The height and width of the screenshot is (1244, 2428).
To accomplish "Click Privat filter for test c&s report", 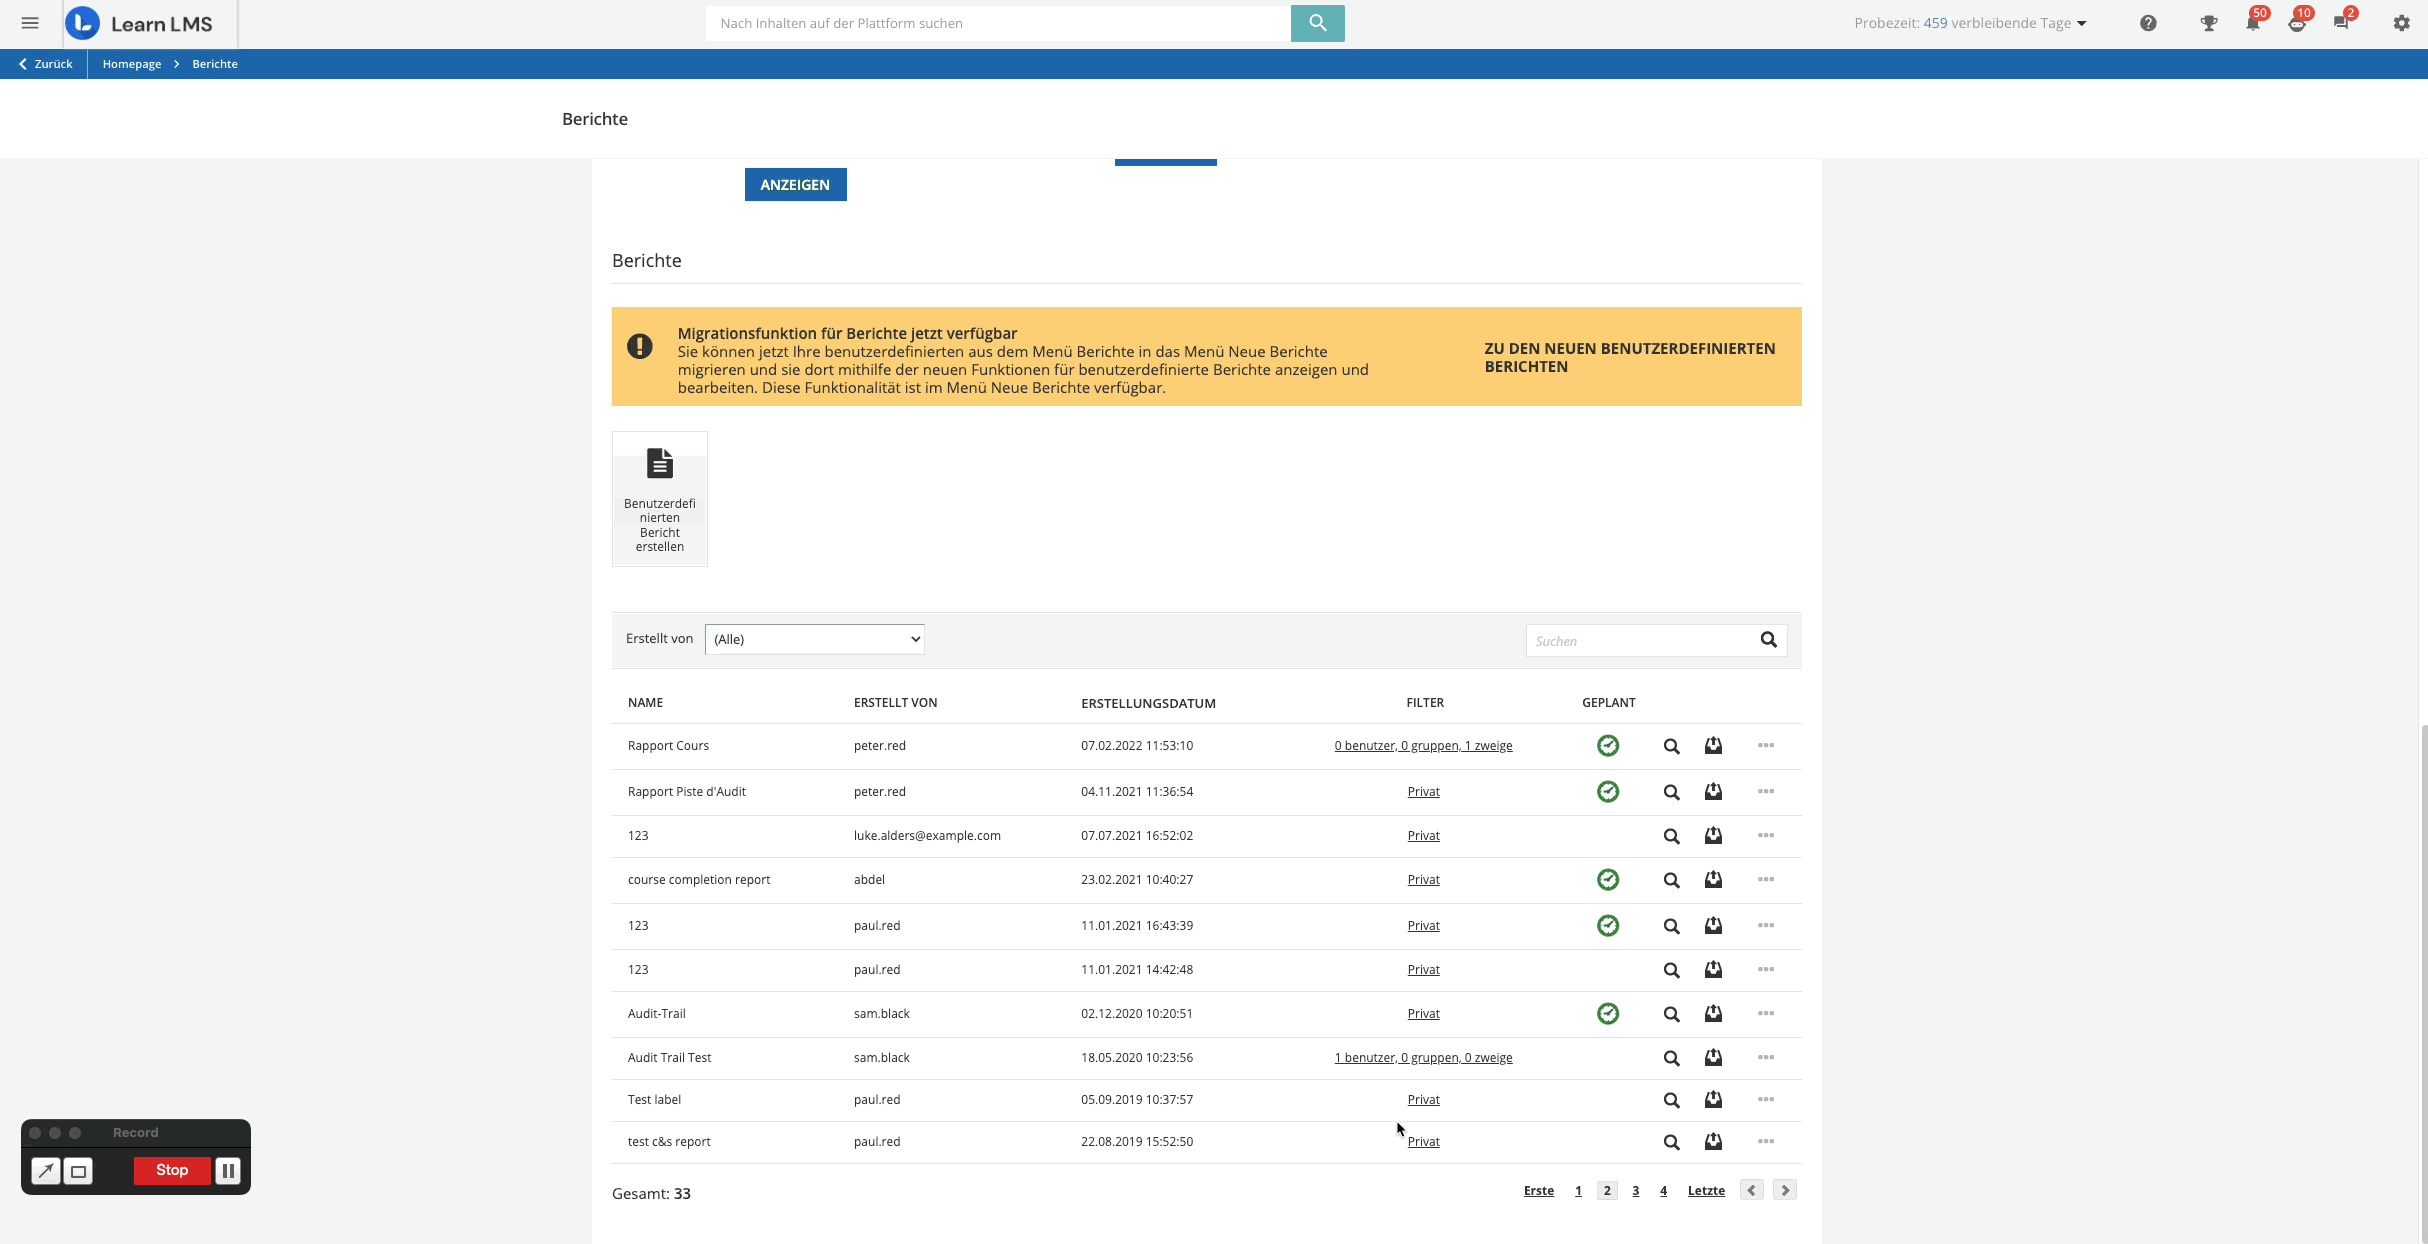I will (1423, 1142).
